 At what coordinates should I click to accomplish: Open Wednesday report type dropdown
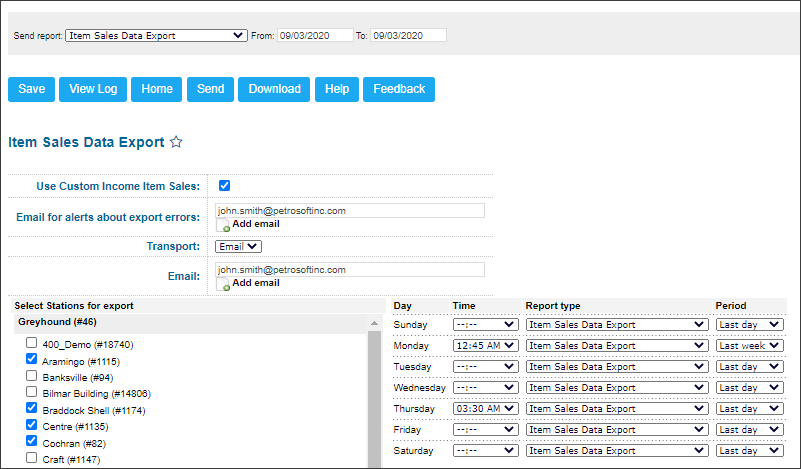[x=617, y=387]
